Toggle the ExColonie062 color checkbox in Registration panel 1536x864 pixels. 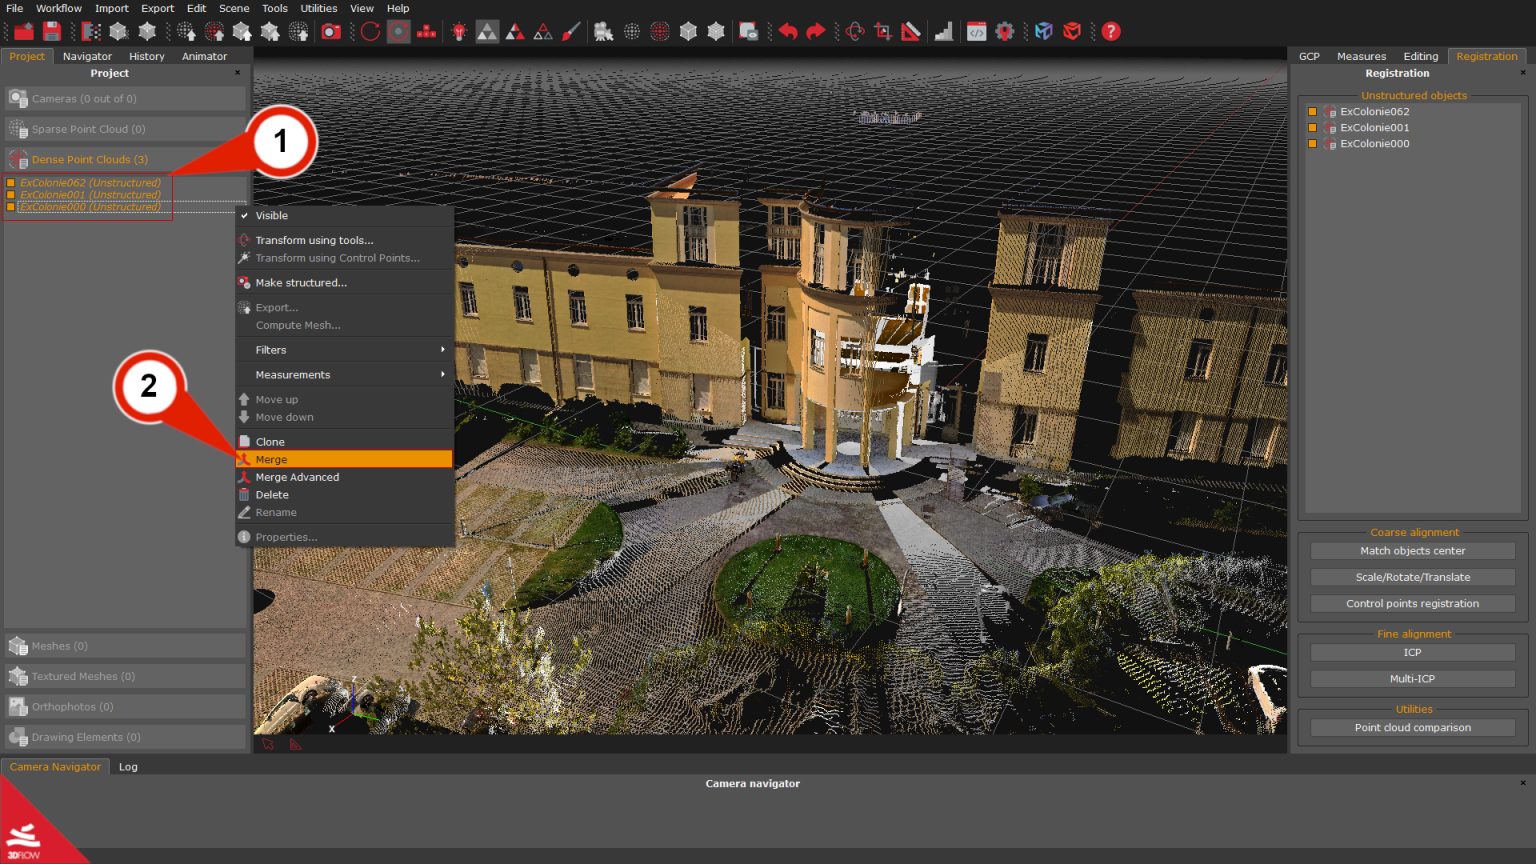[x=1313, y=112]
